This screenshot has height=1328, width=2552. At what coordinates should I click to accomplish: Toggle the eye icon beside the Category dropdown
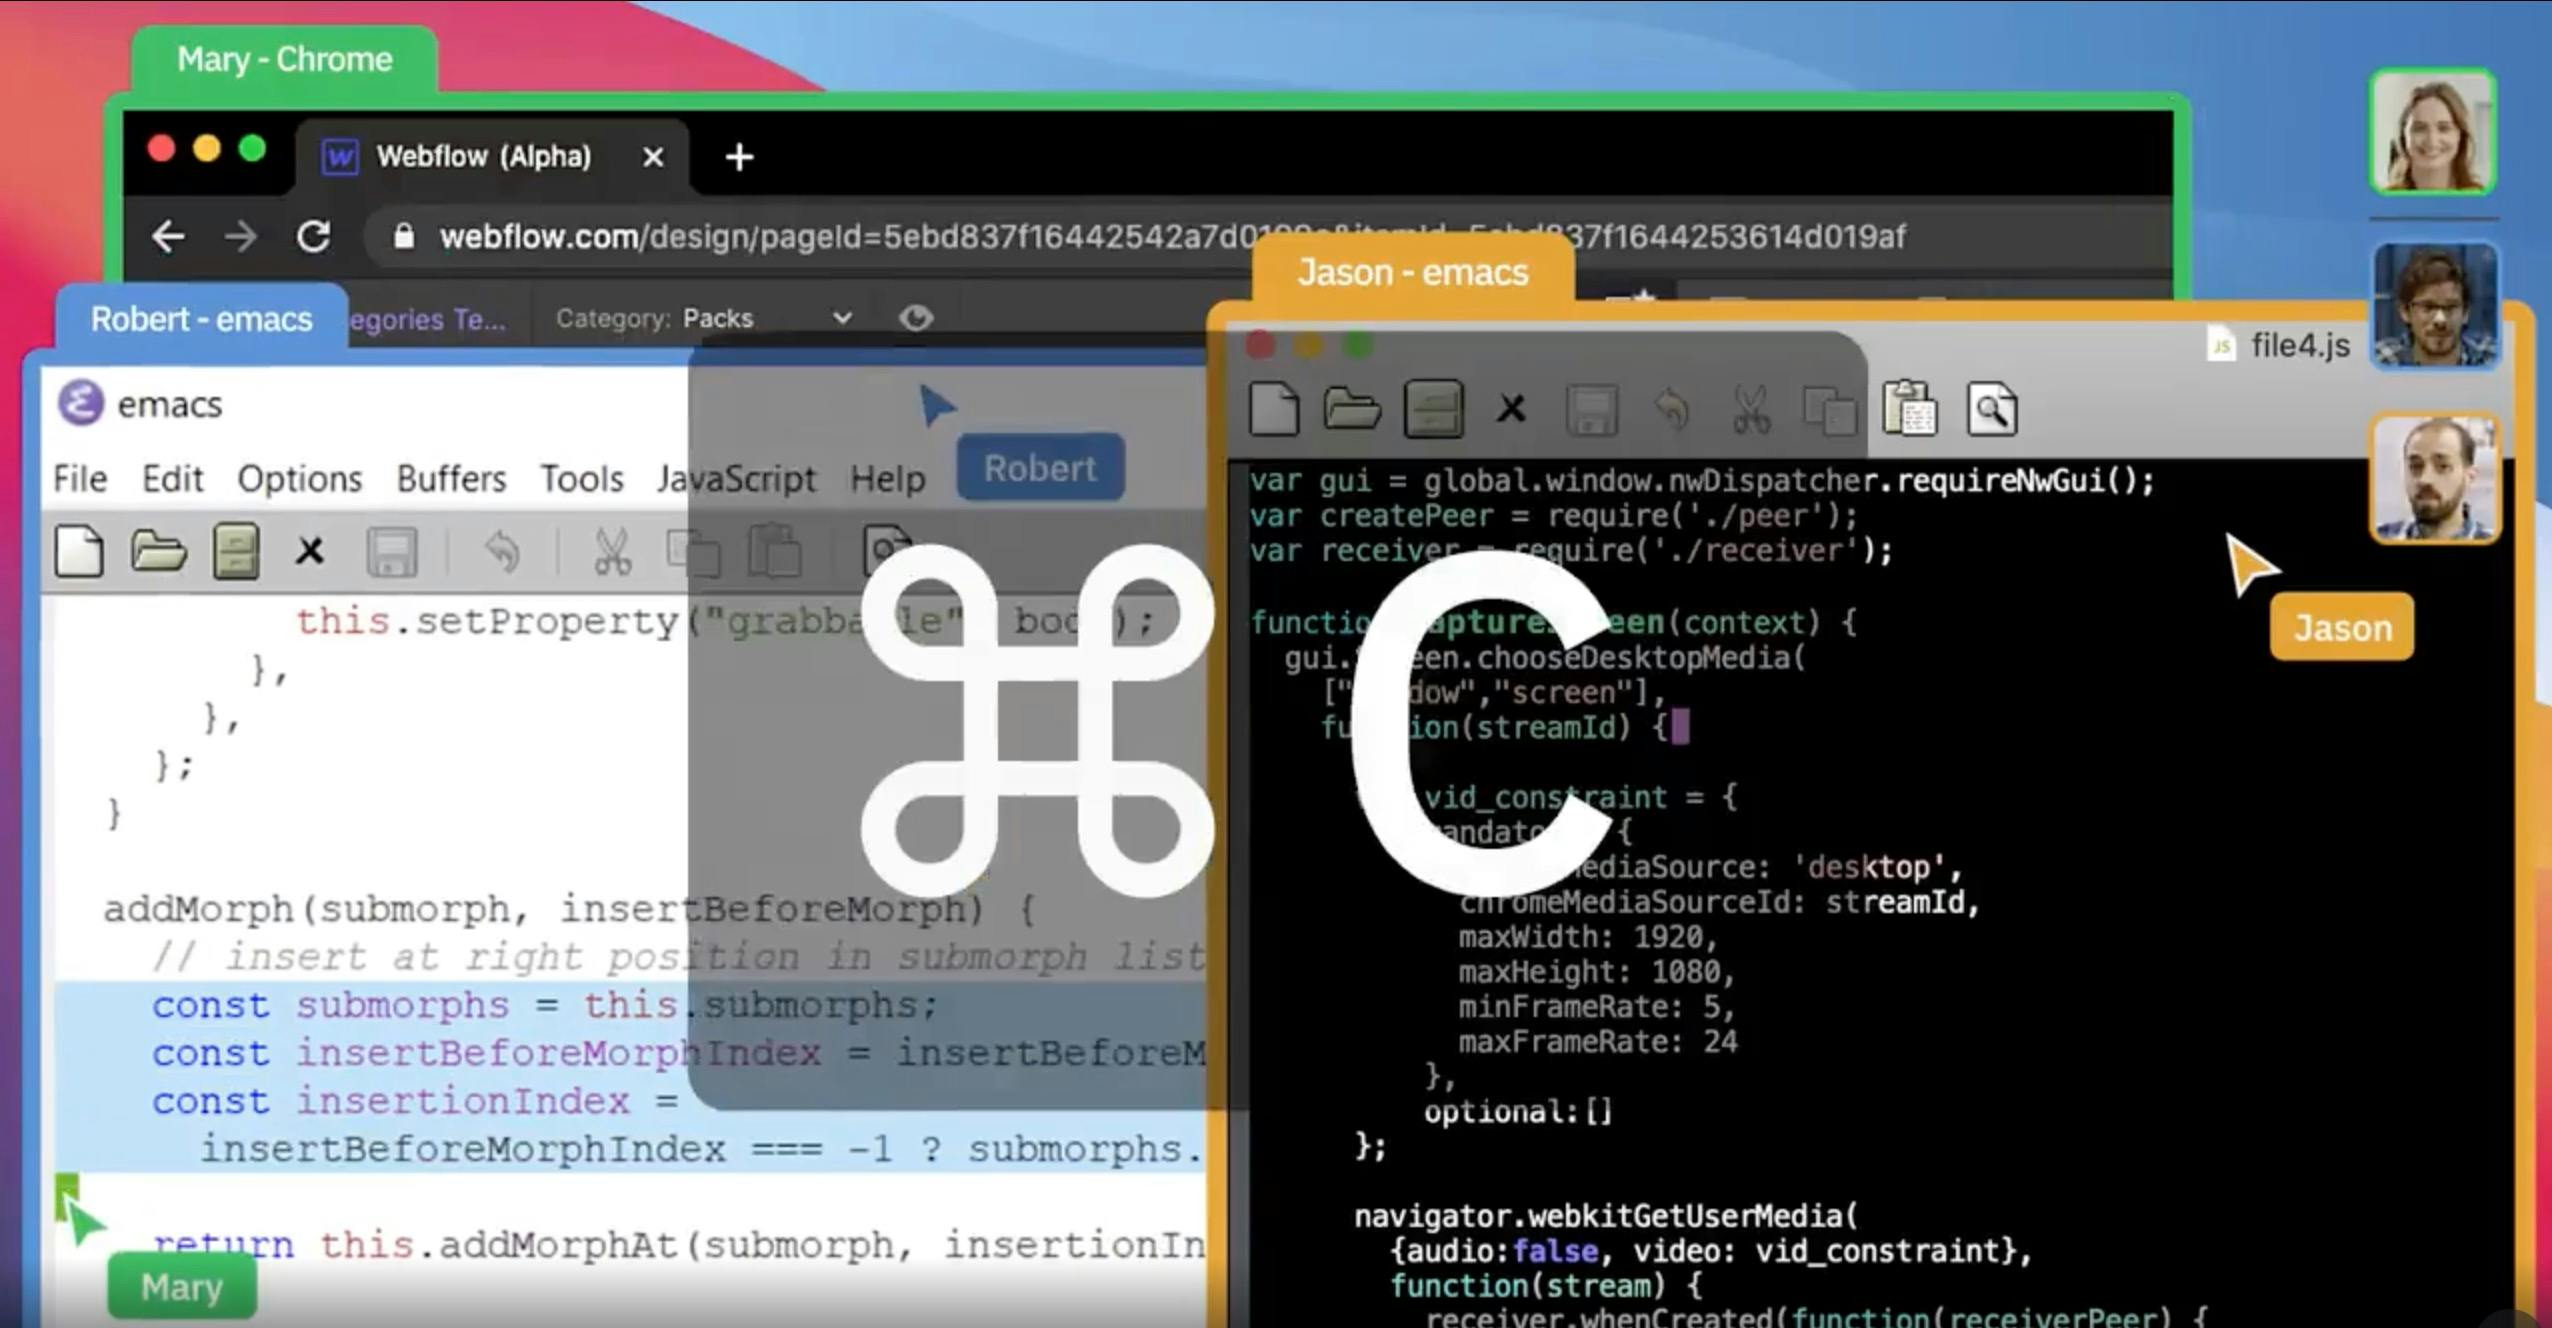917,317
